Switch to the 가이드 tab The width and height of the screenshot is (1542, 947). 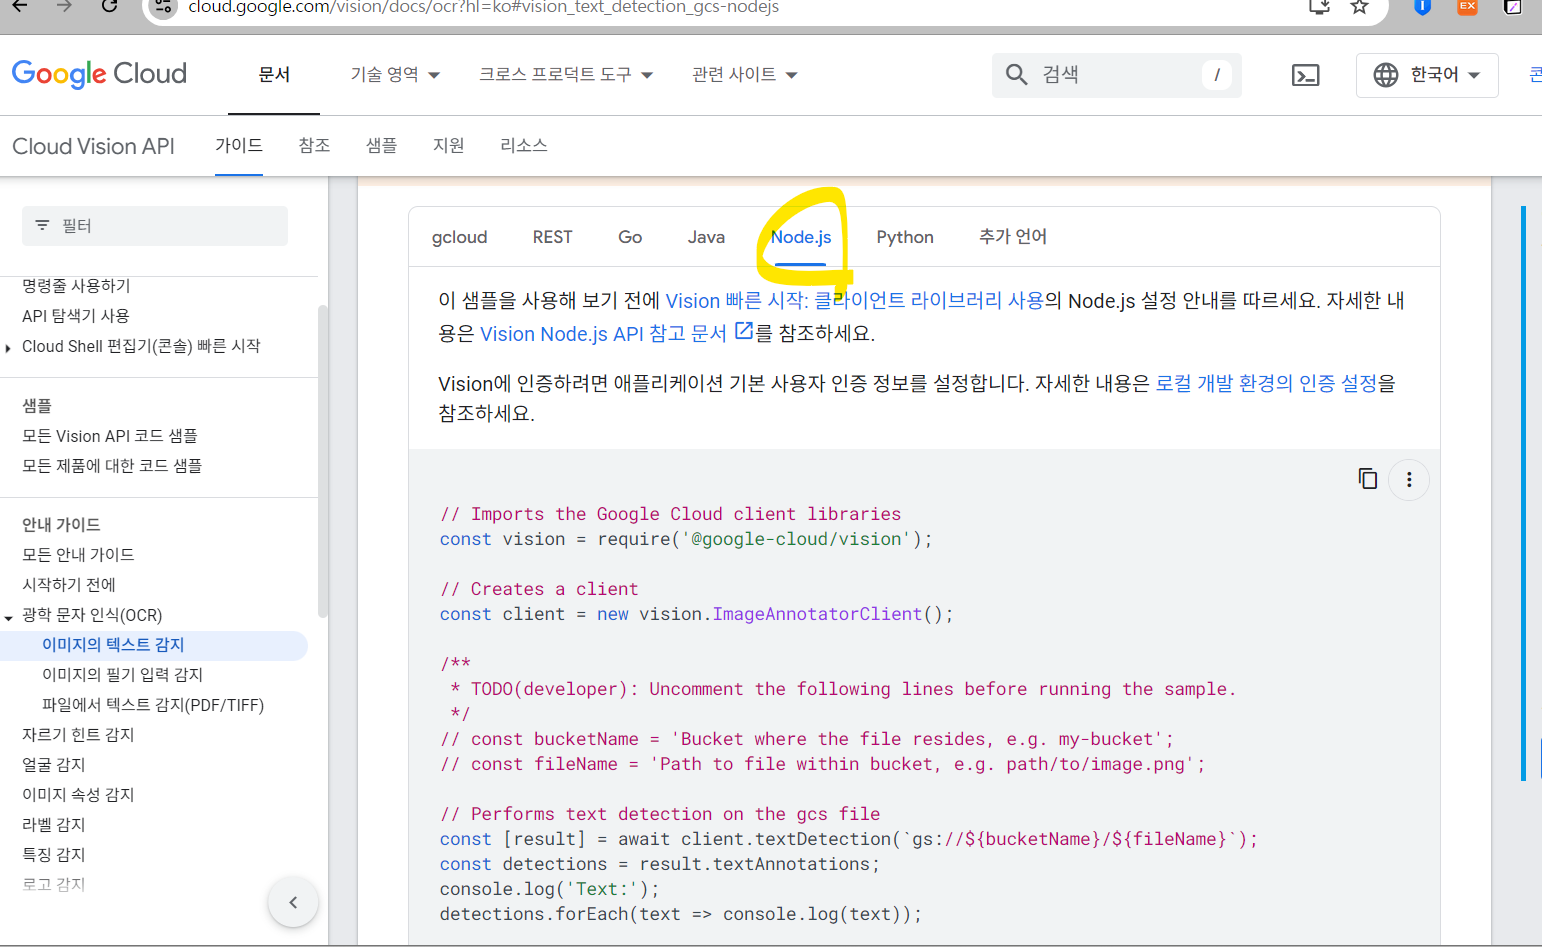pyautogui.click(x=239, y=146)
